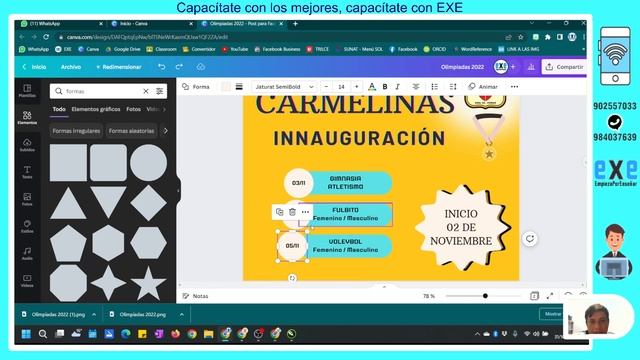Open the search filters icon
This screenshot has height=360, width=640.
pos(160,91)
